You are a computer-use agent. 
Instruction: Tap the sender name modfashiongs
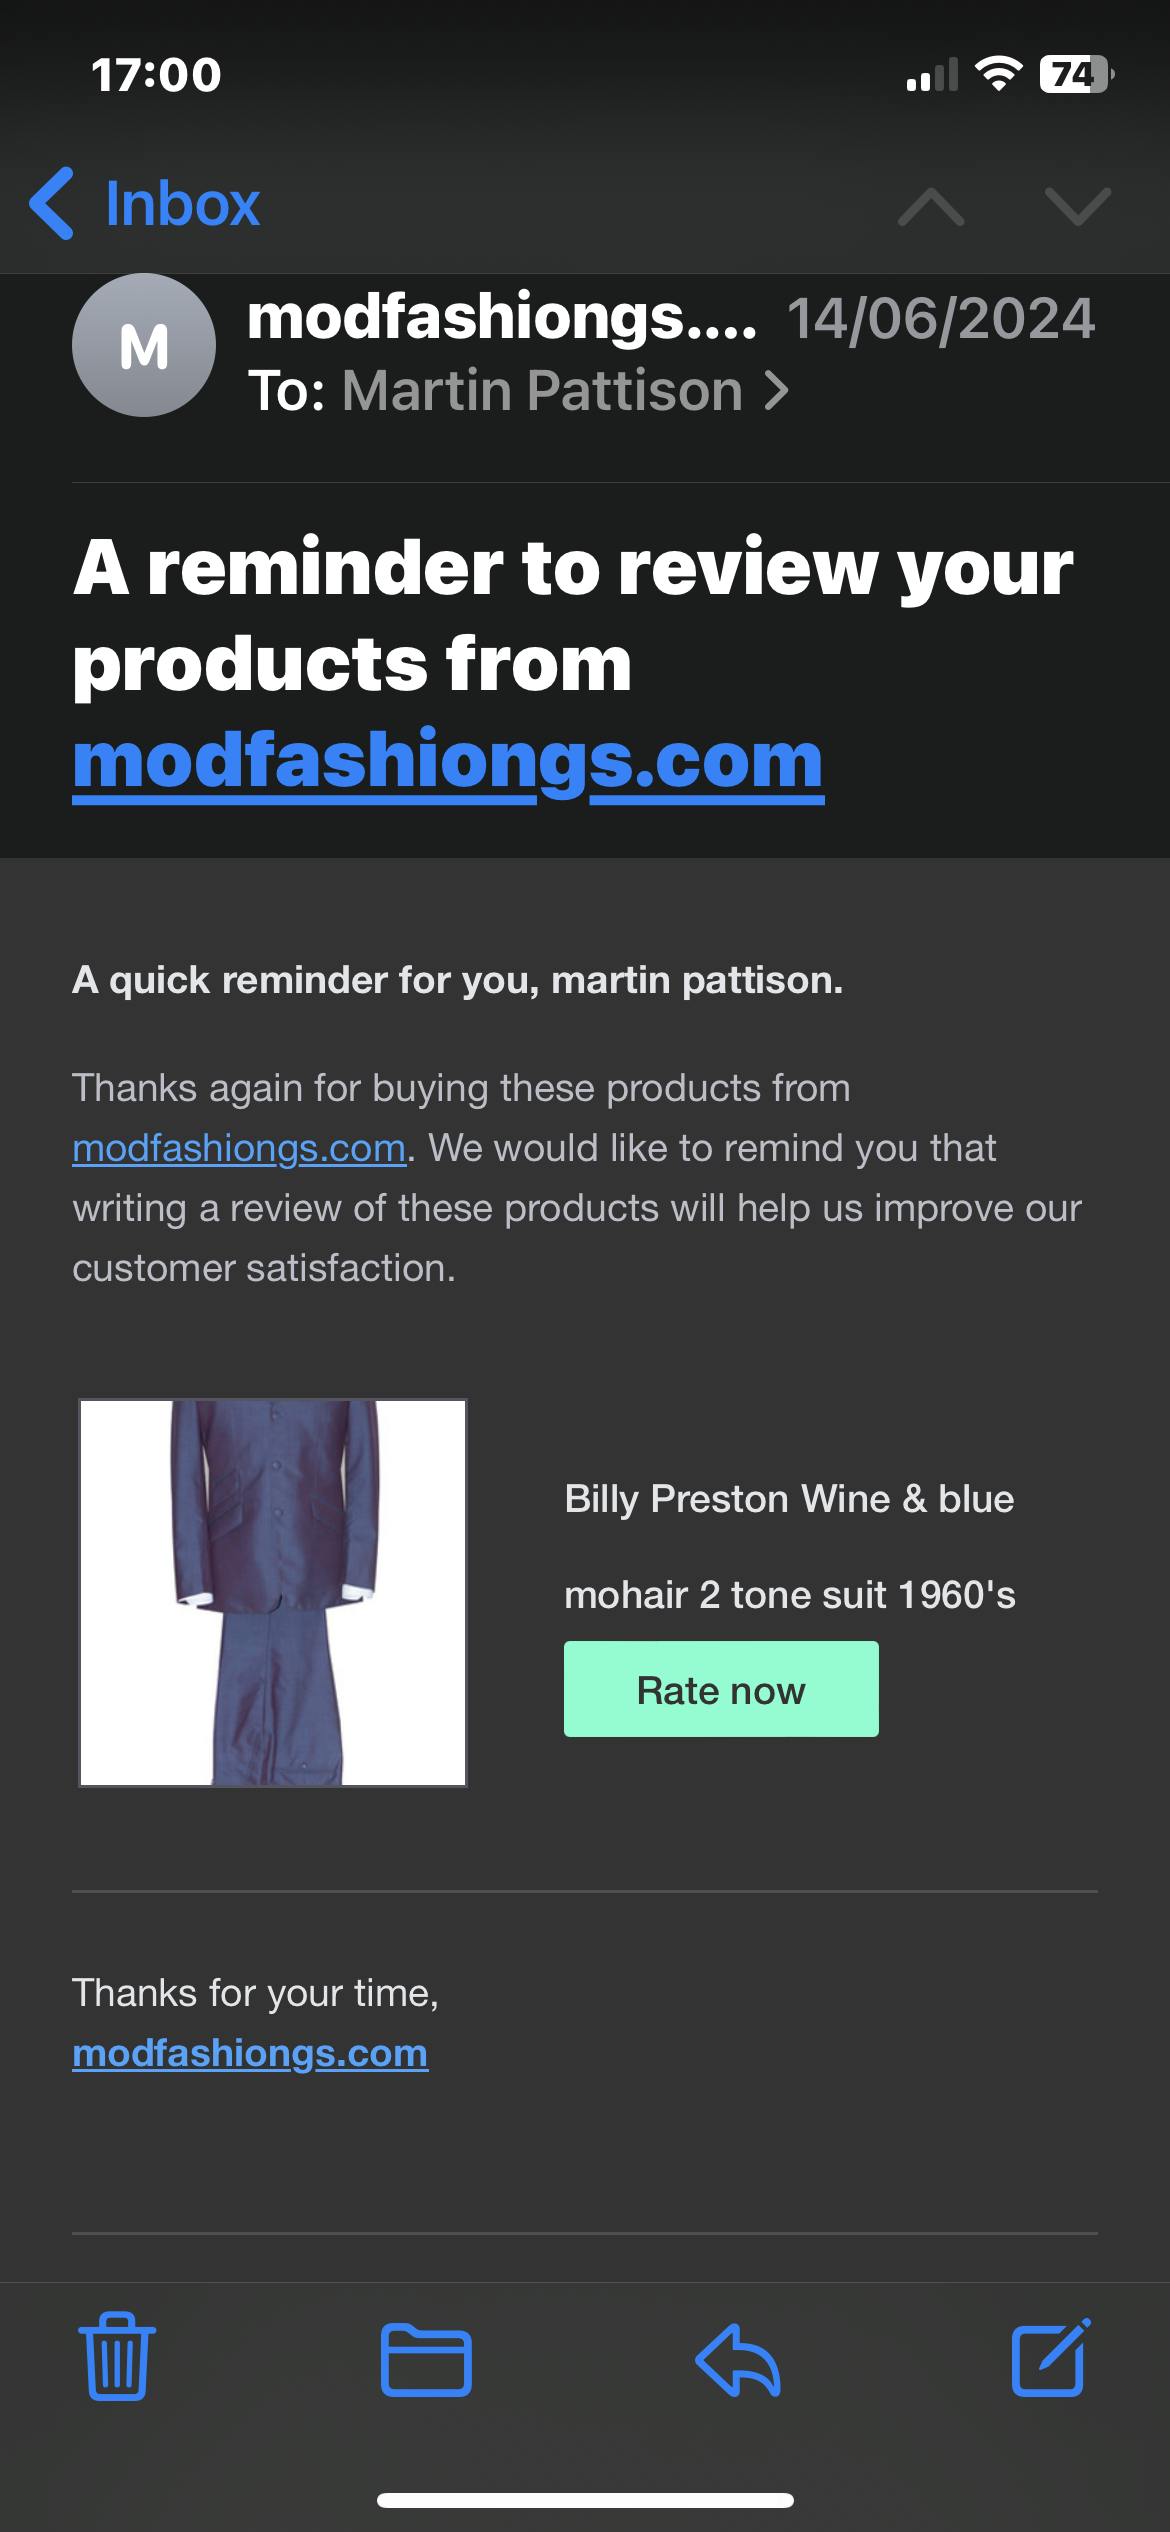pyautogui.click(x=502, y=318)
